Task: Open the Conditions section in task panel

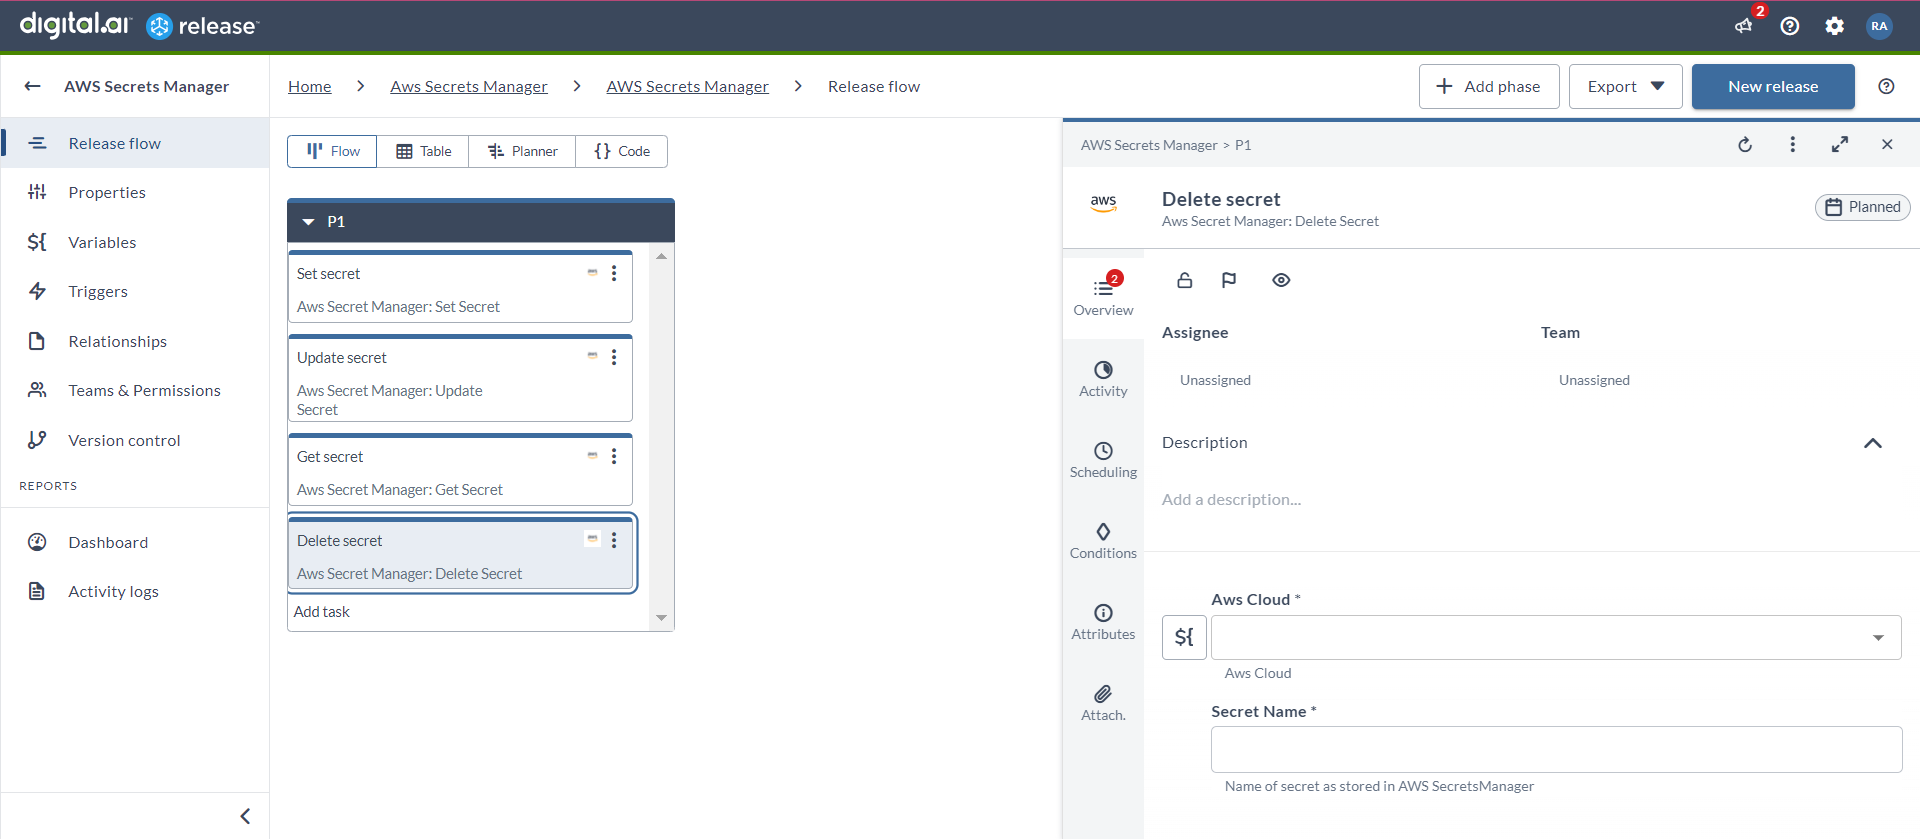Action: tap(1103, 540)
